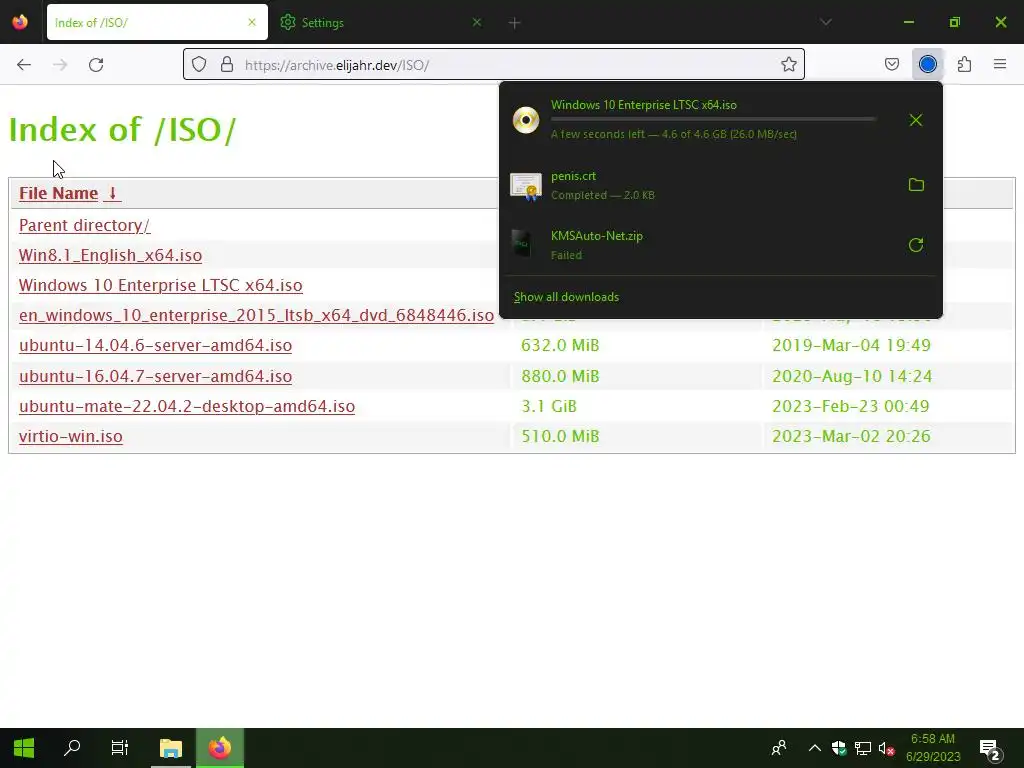Click the disc icon of the ISO download
1024x768 pixels.
[526, 120]
